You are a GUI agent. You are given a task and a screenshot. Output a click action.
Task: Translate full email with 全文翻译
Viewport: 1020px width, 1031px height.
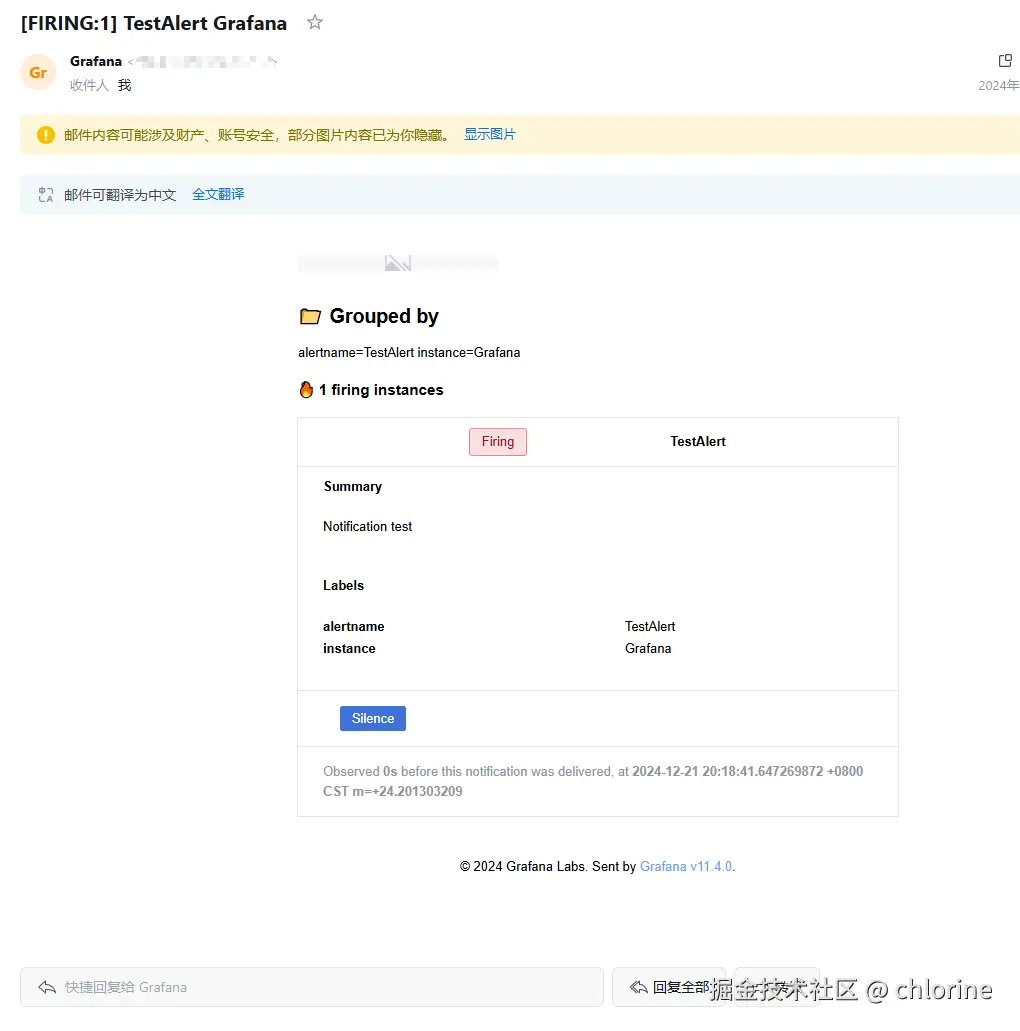(218, 194)
